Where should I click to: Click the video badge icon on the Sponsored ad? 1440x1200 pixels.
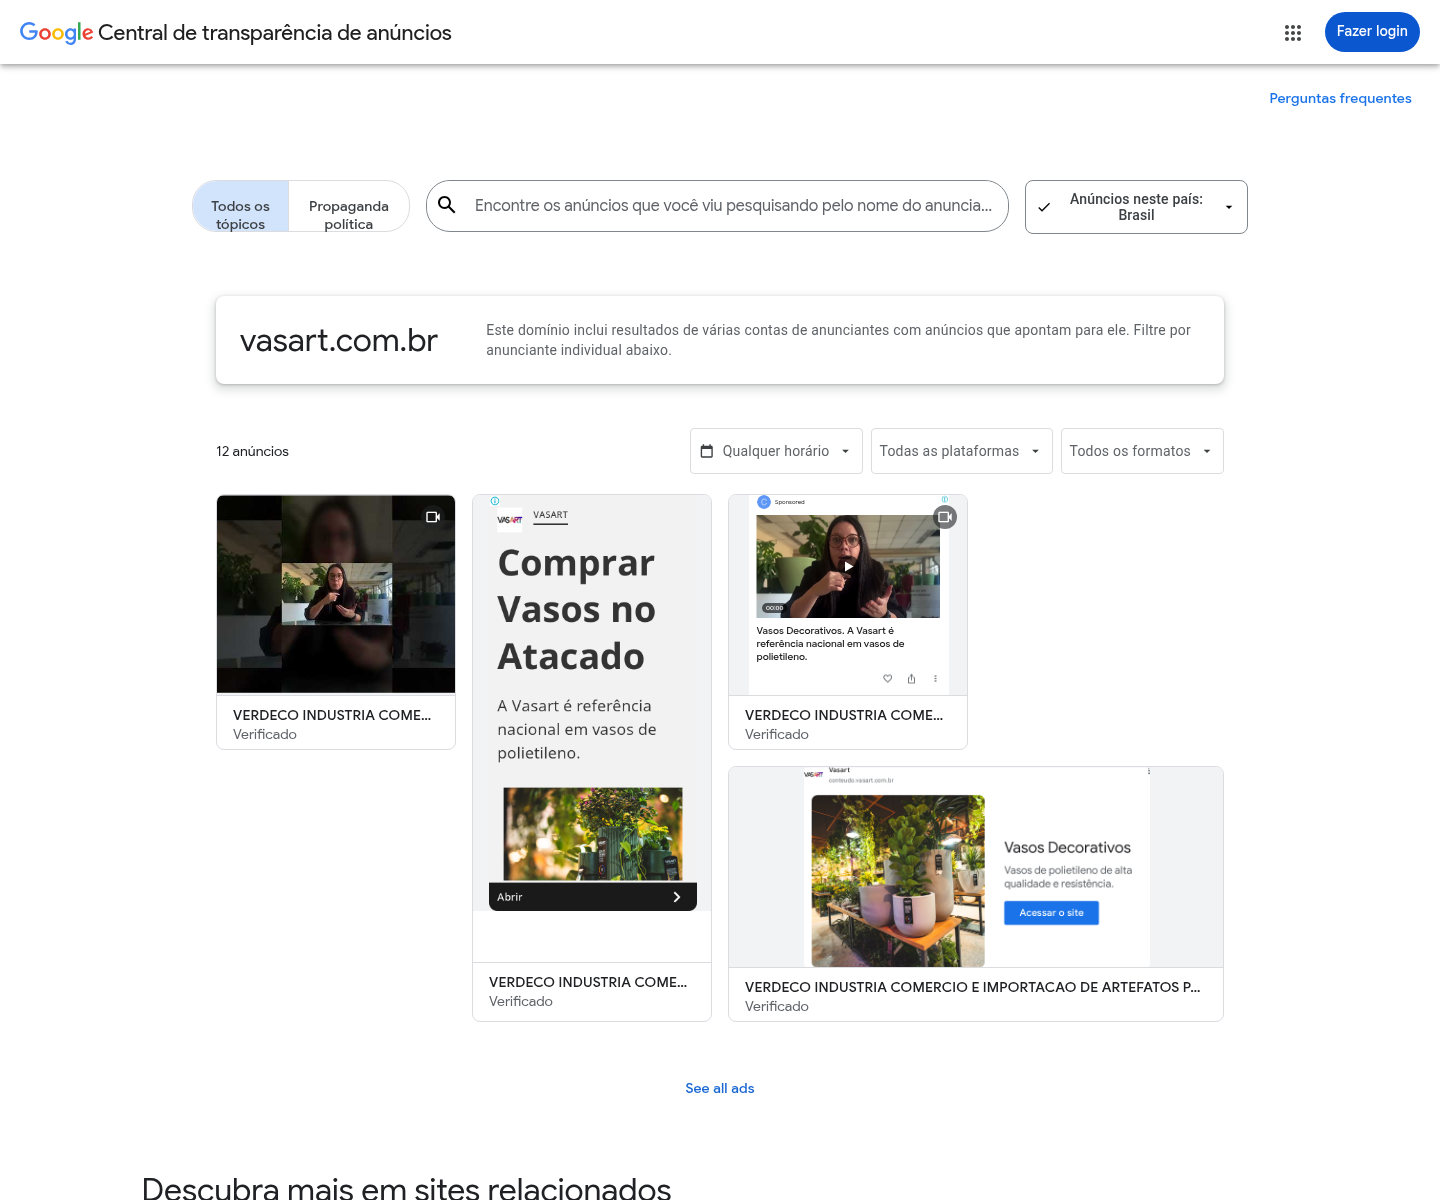click(x=945, y=517)
